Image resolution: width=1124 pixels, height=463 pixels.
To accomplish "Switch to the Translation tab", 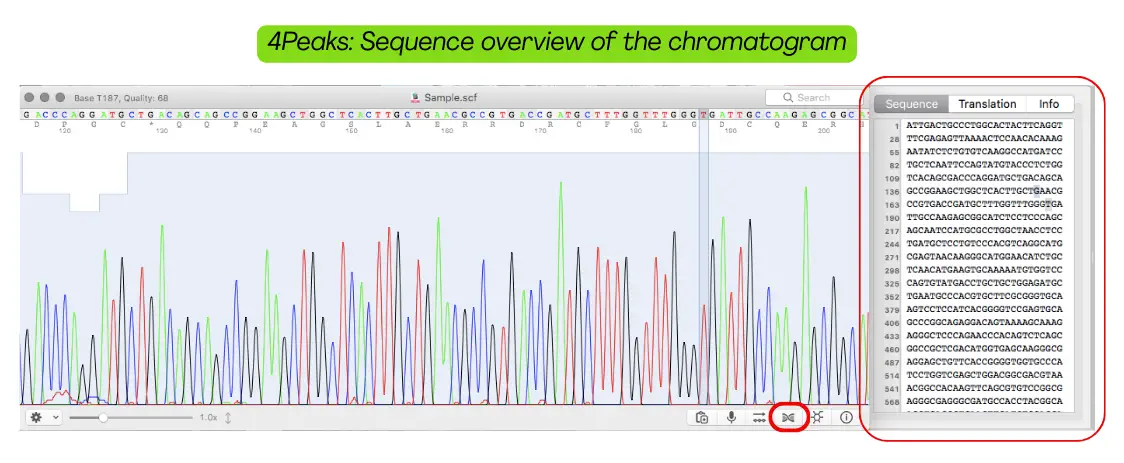I will 987,104.
